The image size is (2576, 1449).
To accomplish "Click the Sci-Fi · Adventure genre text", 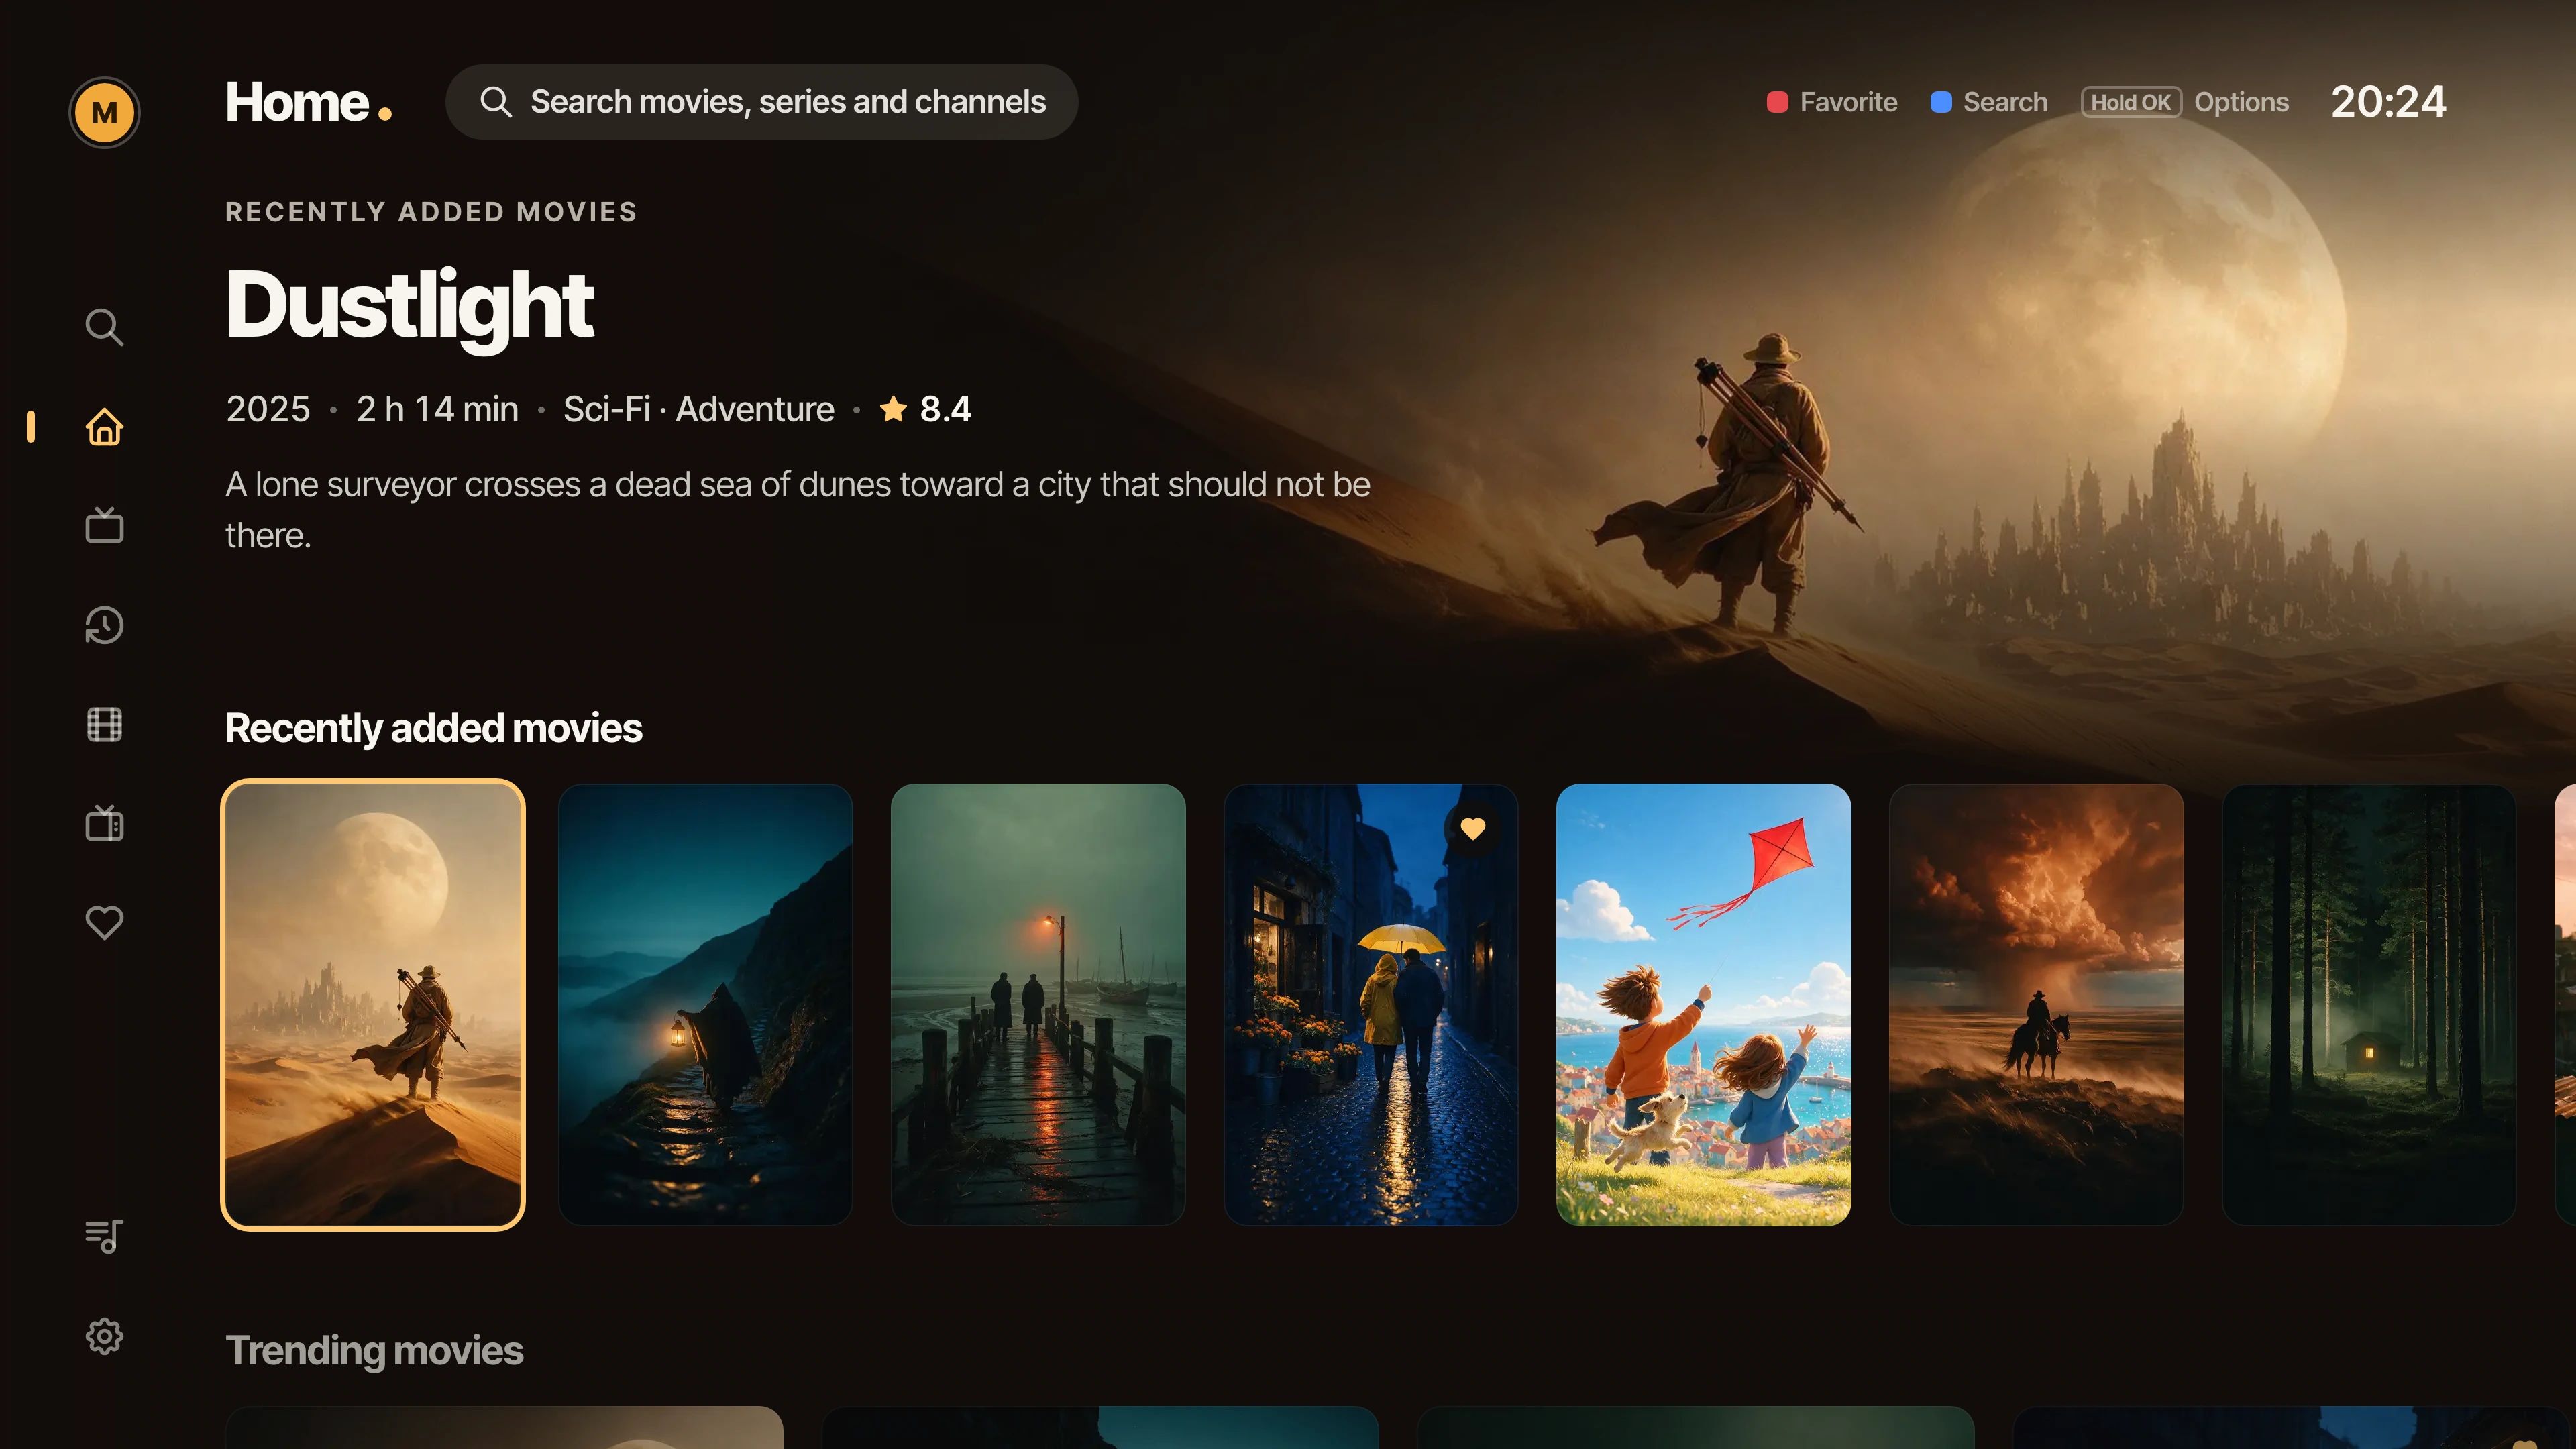I will 698,409.
